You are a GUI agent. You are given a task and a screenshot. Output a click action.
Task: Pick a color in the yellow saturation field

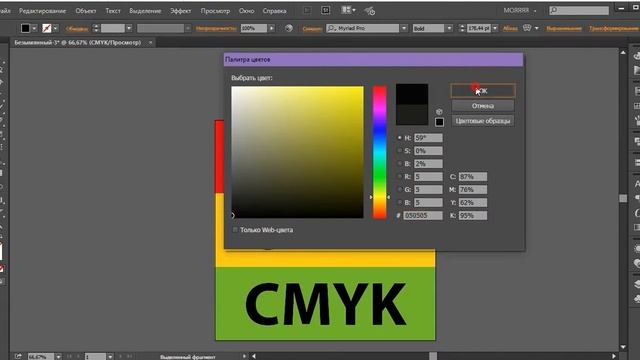coord(297,152)
